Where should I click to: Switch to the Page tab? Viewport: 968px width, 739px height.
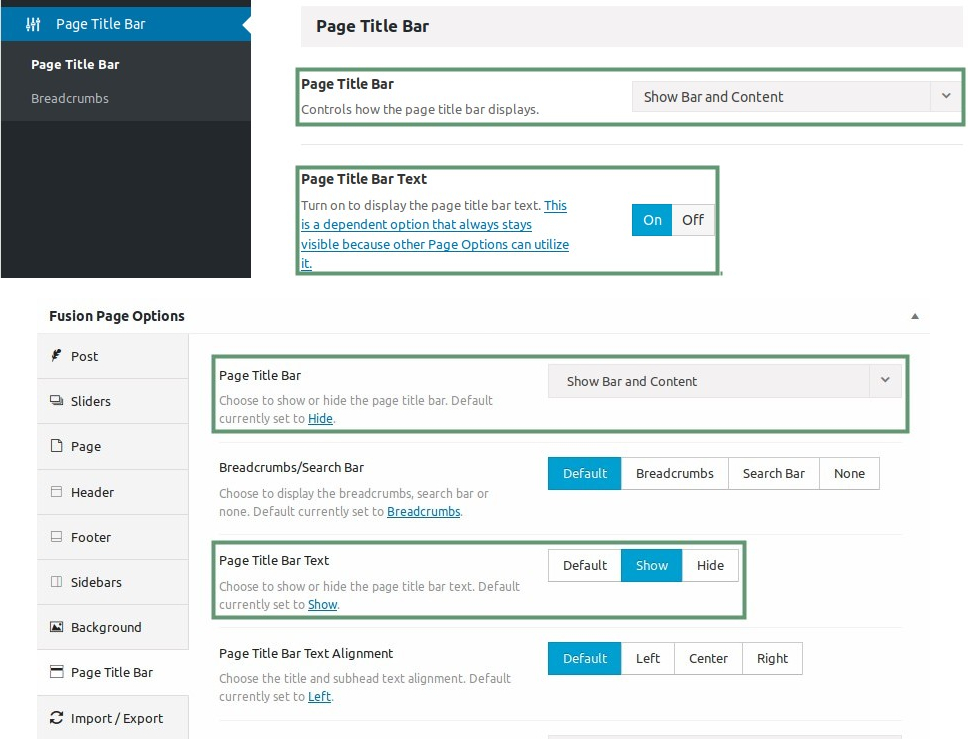tap(113, 446)
